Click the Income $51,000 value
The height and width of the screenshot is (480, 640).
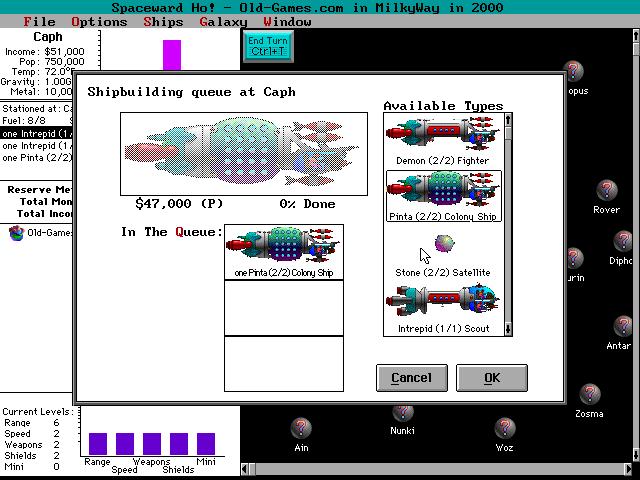point(64,52)
